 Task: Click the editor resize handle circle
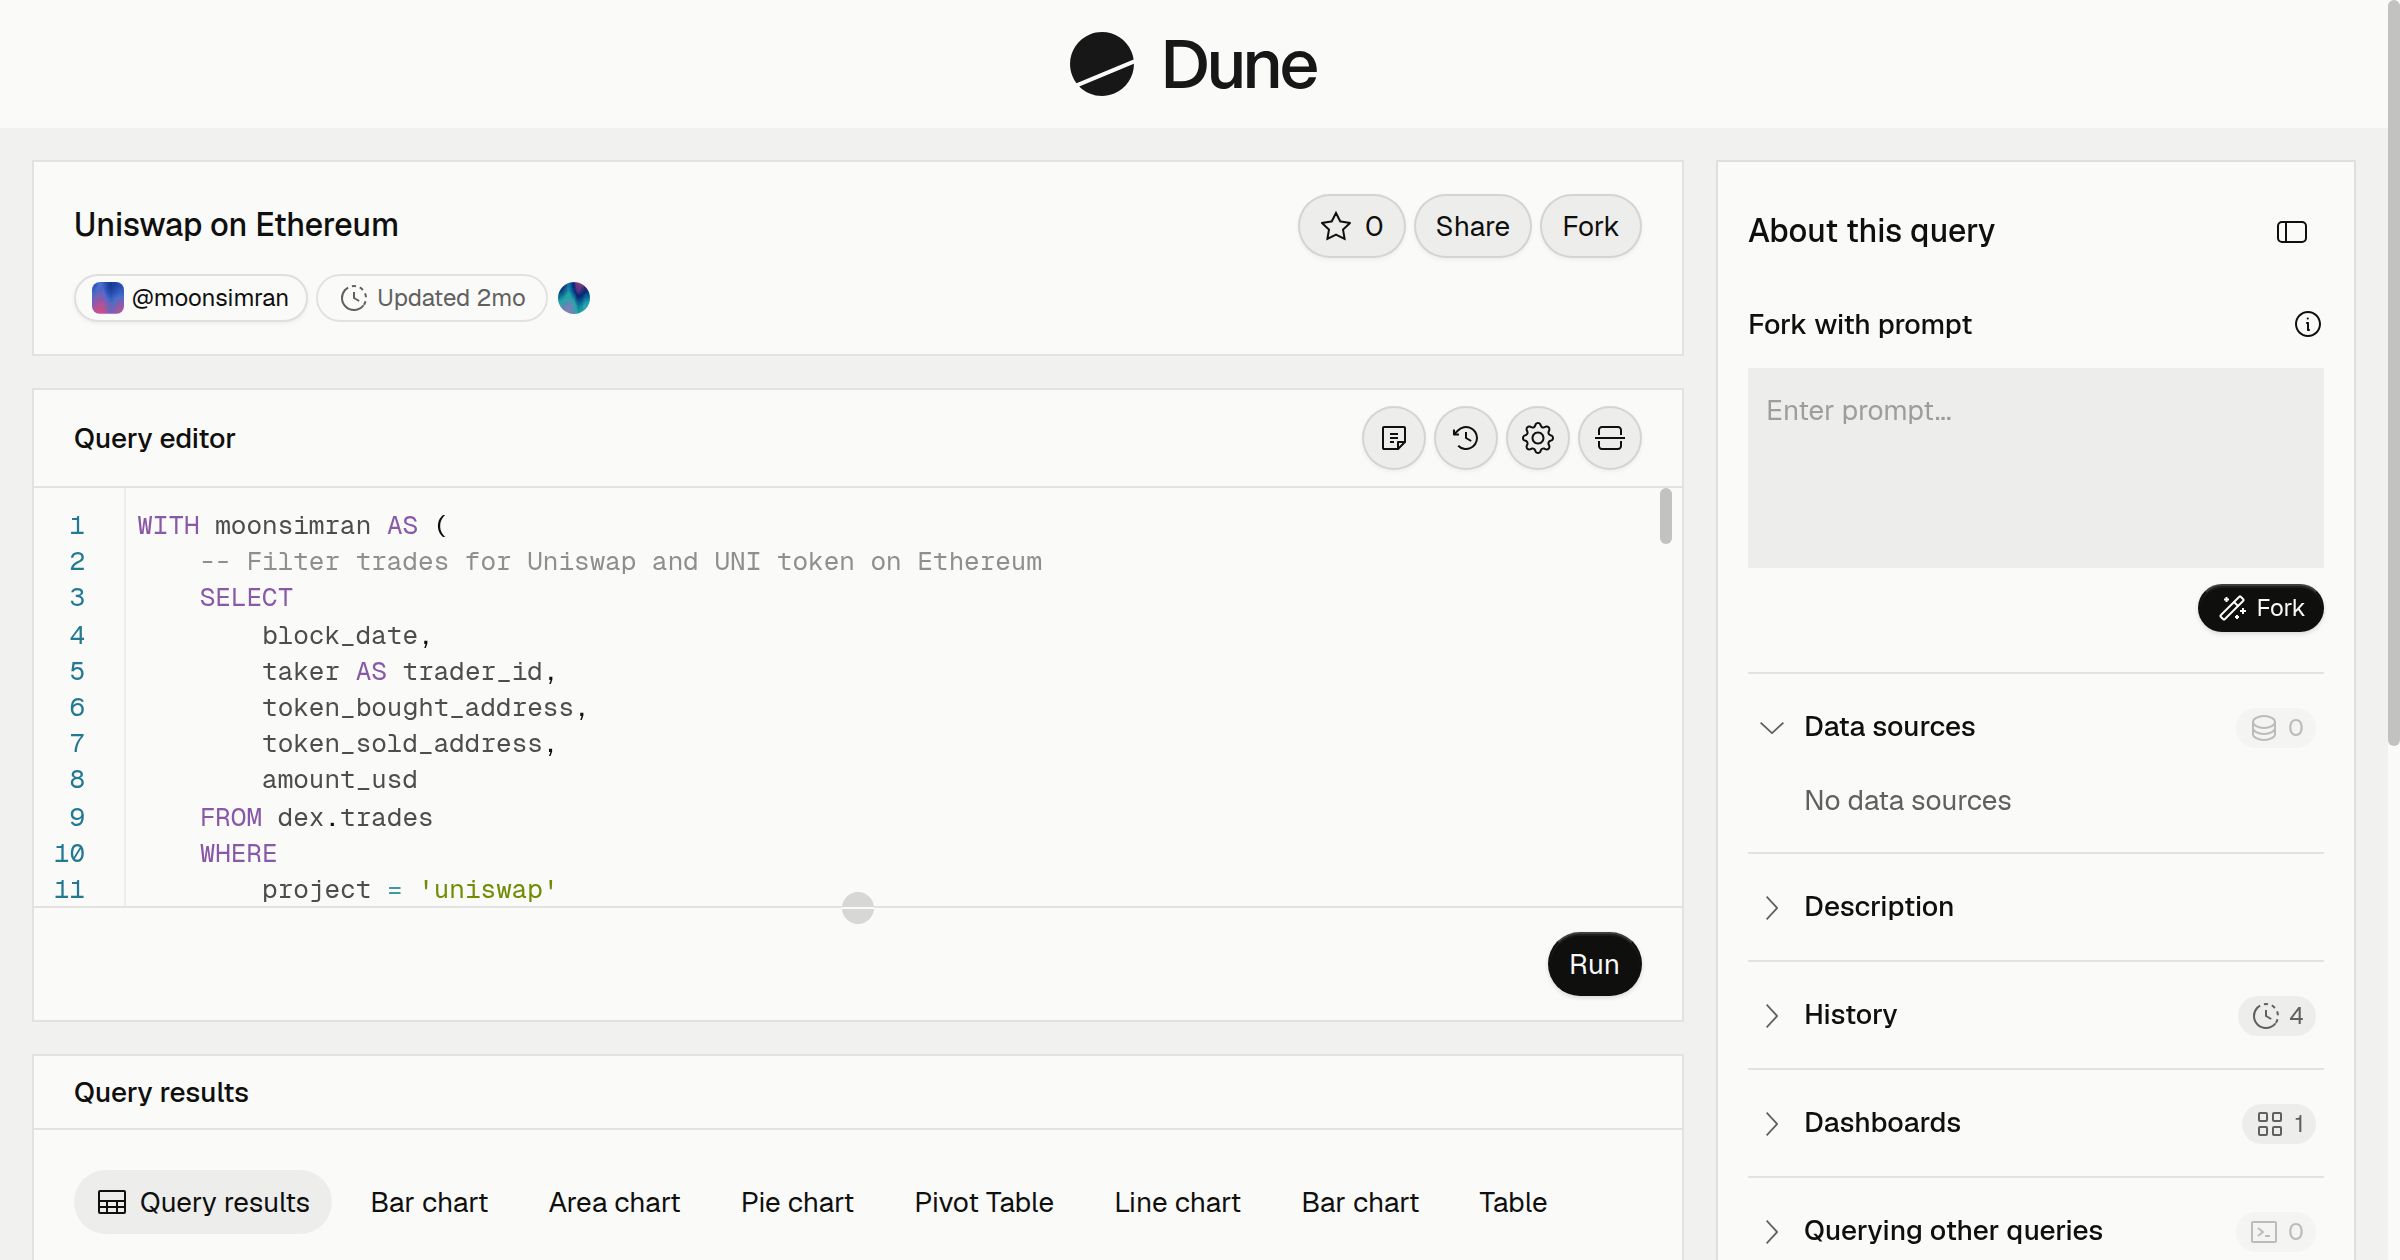click(x=858, y=908)
